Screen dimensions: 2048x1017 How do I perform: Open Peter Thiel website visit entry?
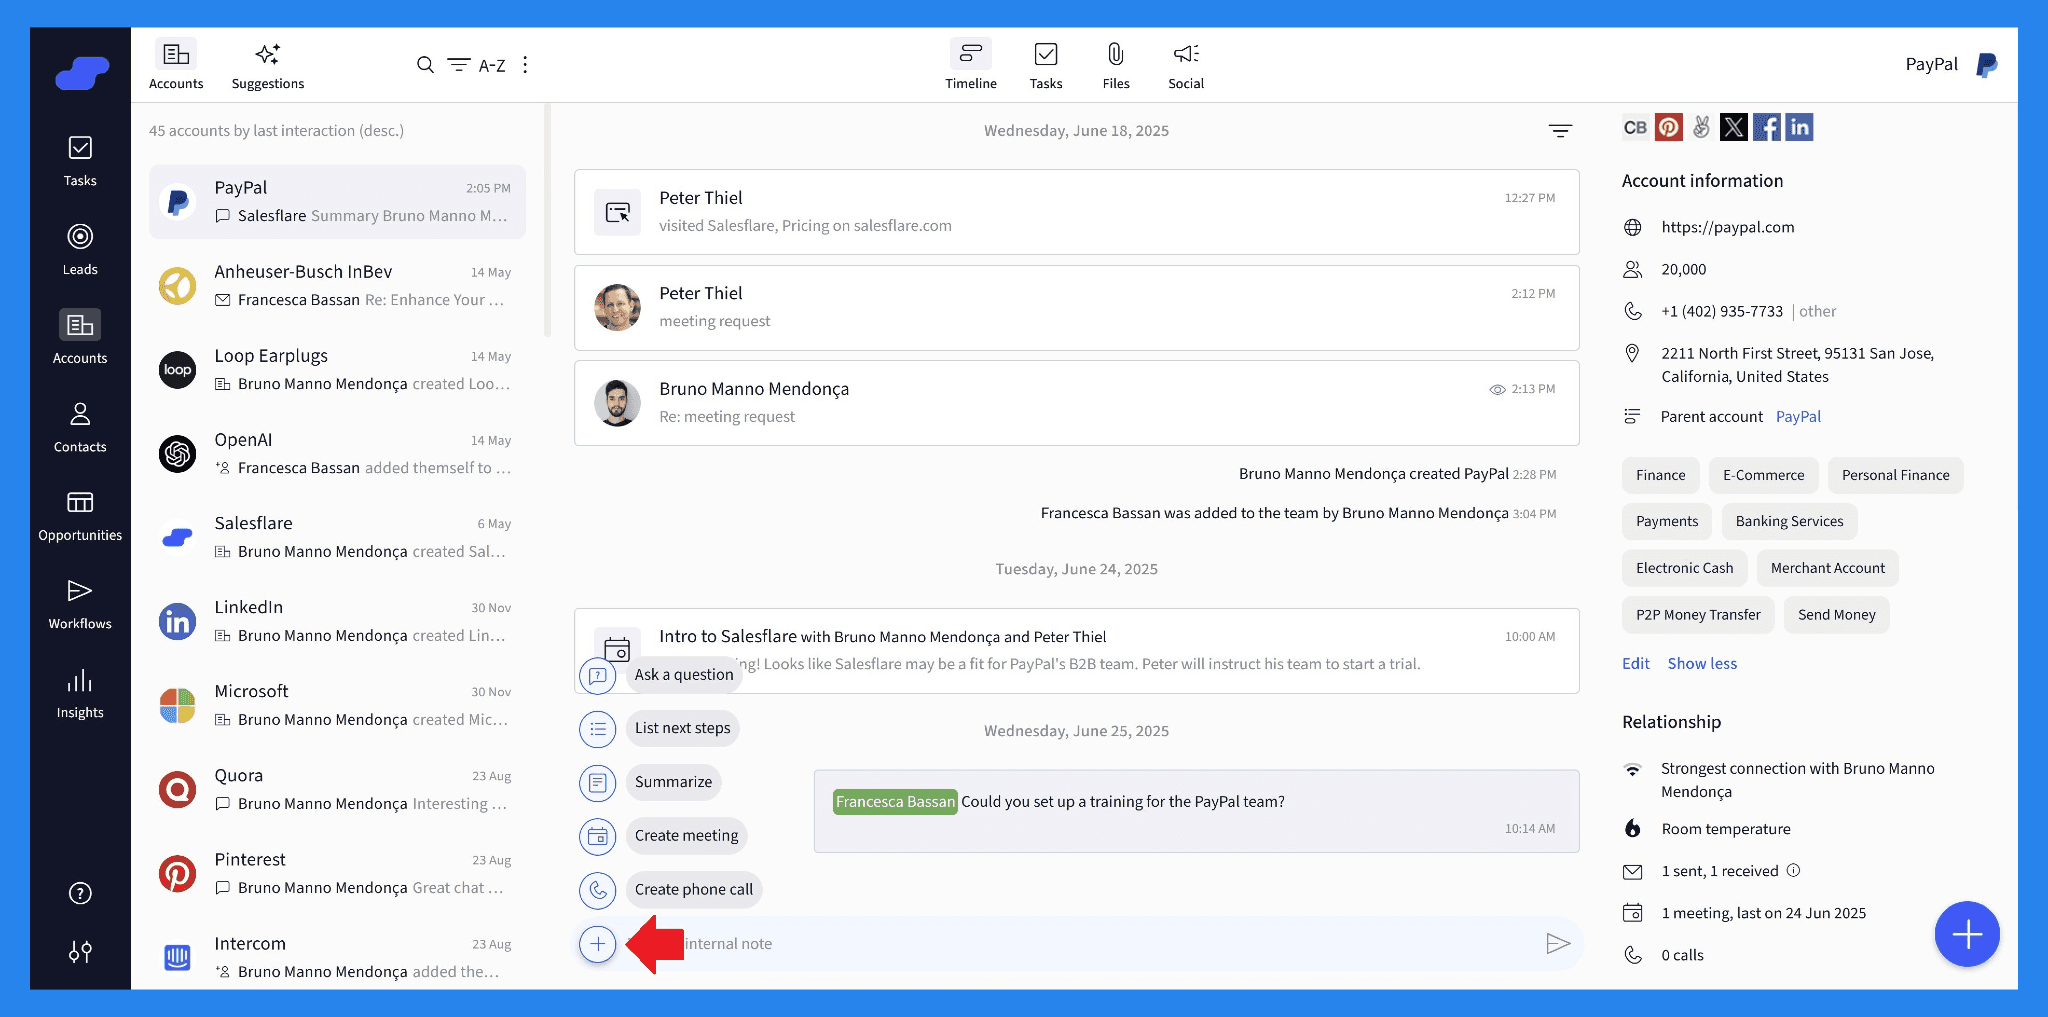(1076, 212)
